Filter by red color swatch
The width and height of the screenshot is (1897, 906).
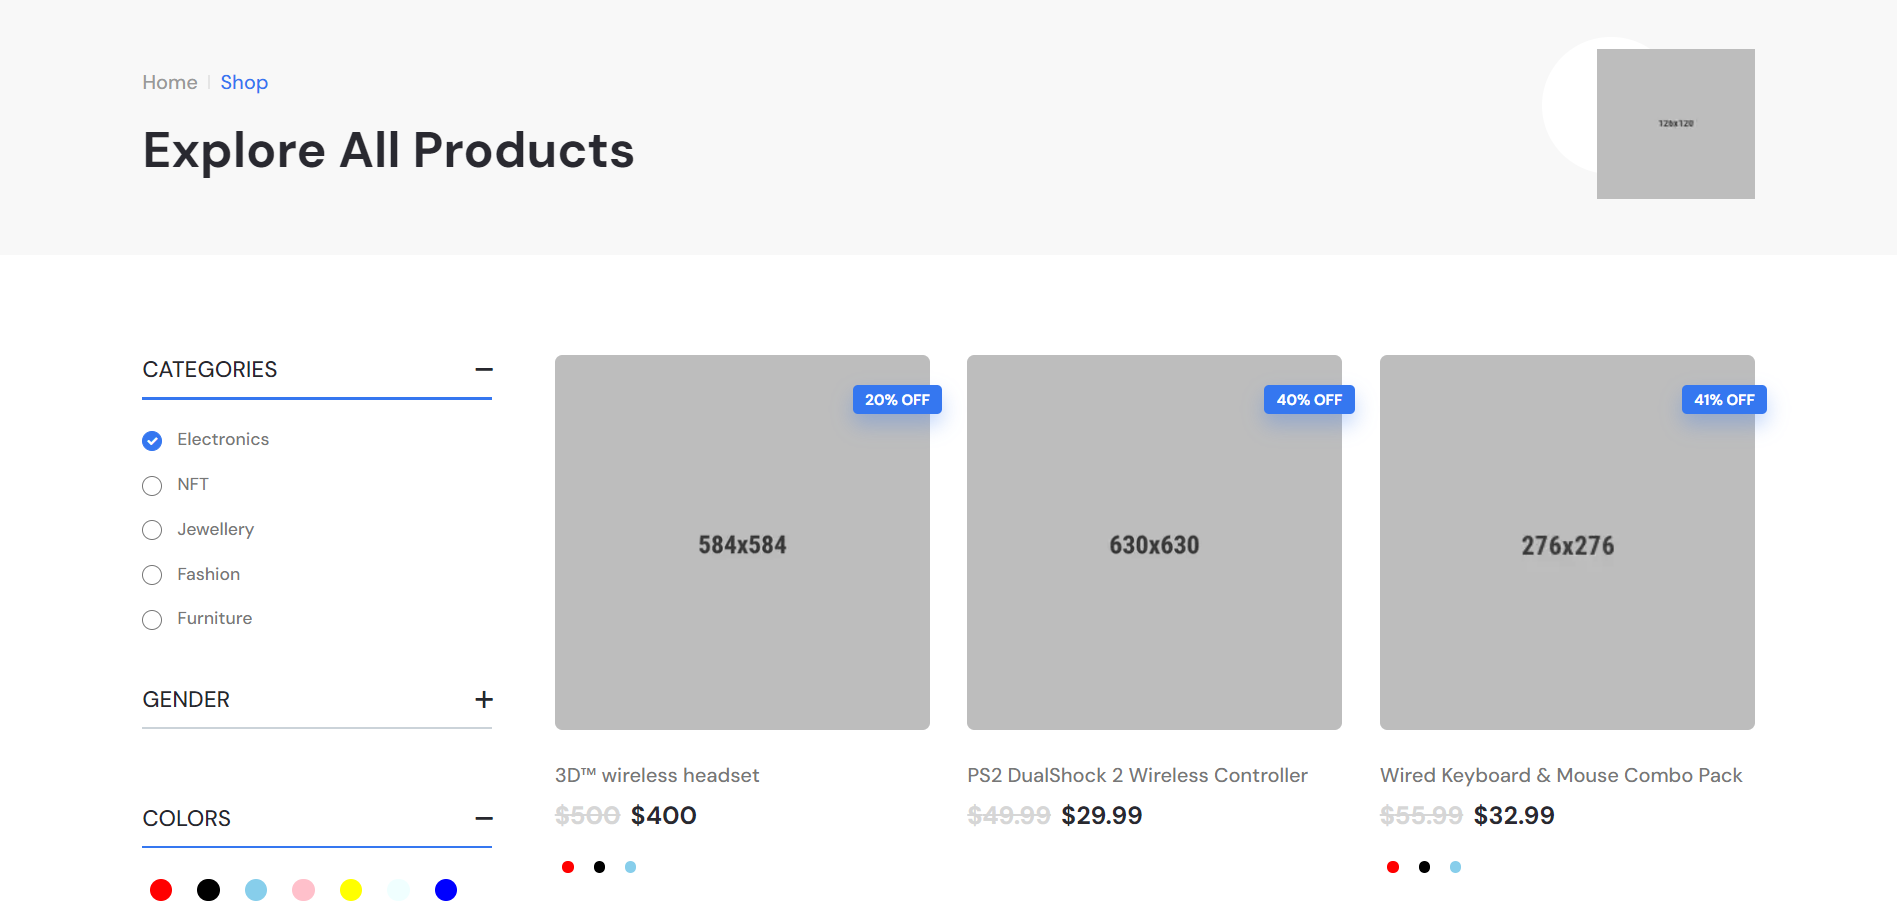[161, 890]
